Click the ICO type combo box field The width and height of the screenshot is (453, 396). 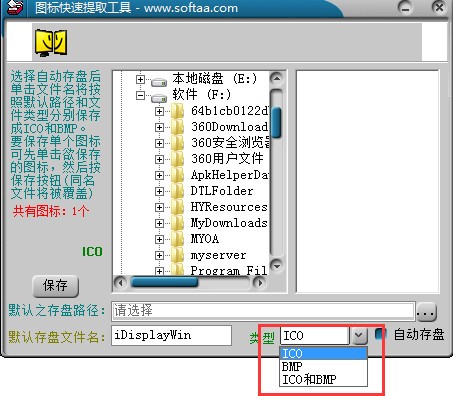coord(315,335)
